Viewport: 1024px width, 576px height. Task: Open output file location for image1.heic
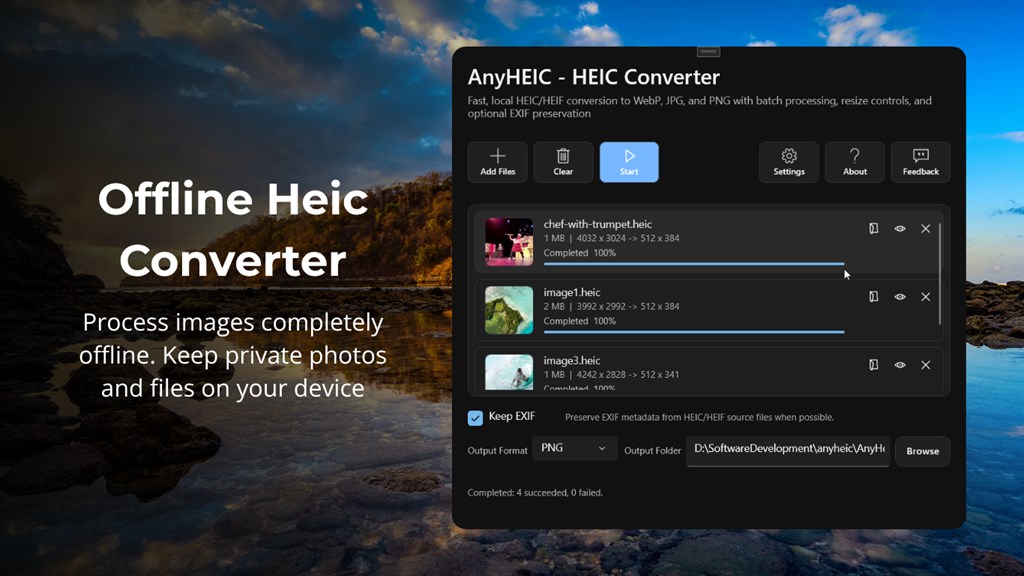click(873, 296)
